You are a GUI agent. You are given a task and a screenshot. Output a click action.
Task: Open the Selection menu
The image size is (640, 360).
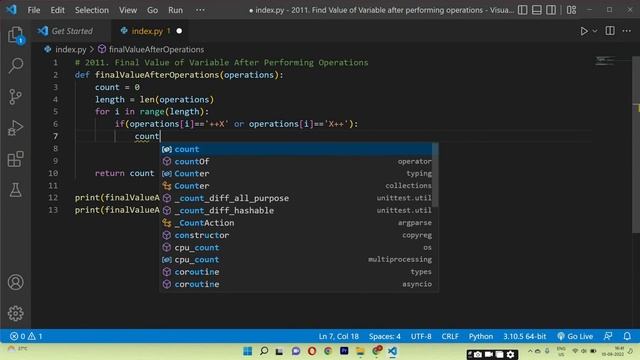91,10
